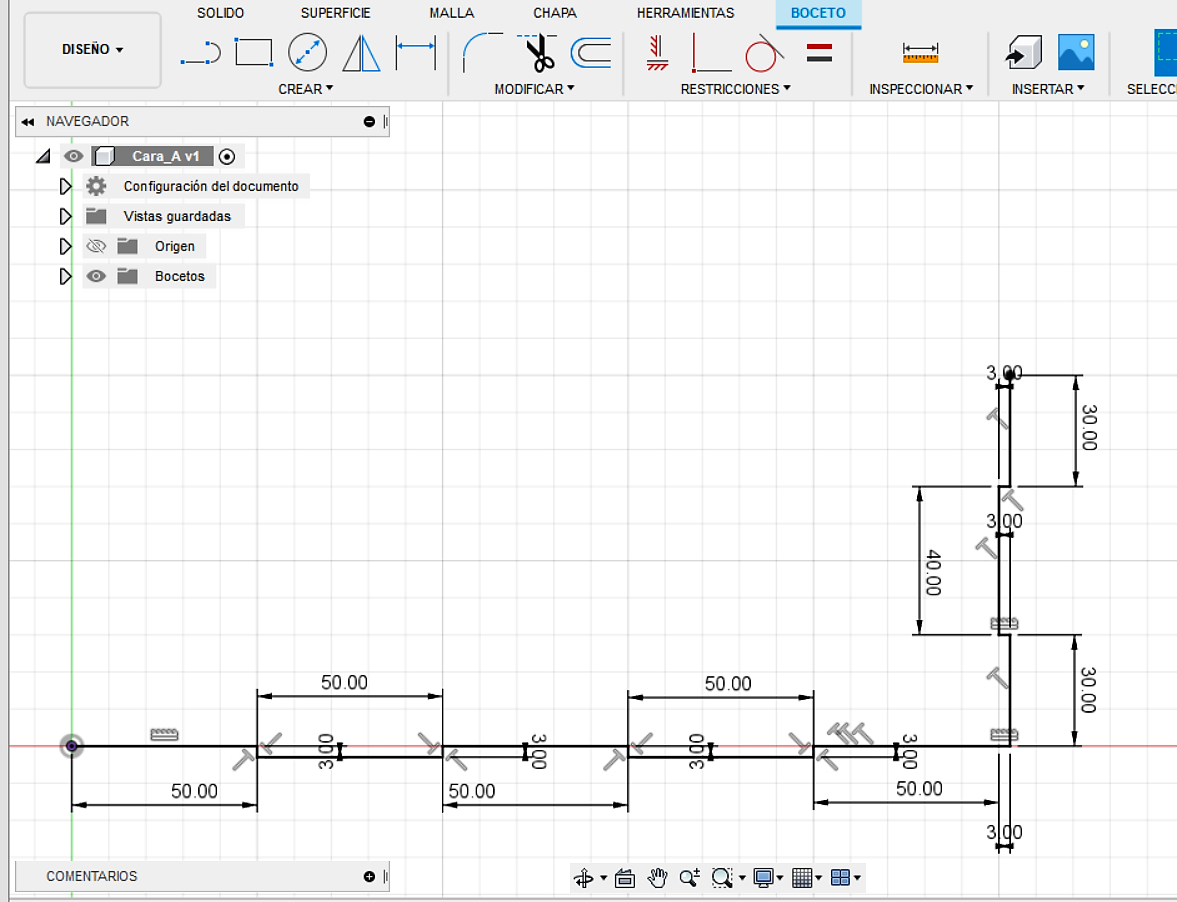This screenshot has height=902, width=1177.
Task: Collapse the Cara_A v1 root node
Action: coord(44,156)
